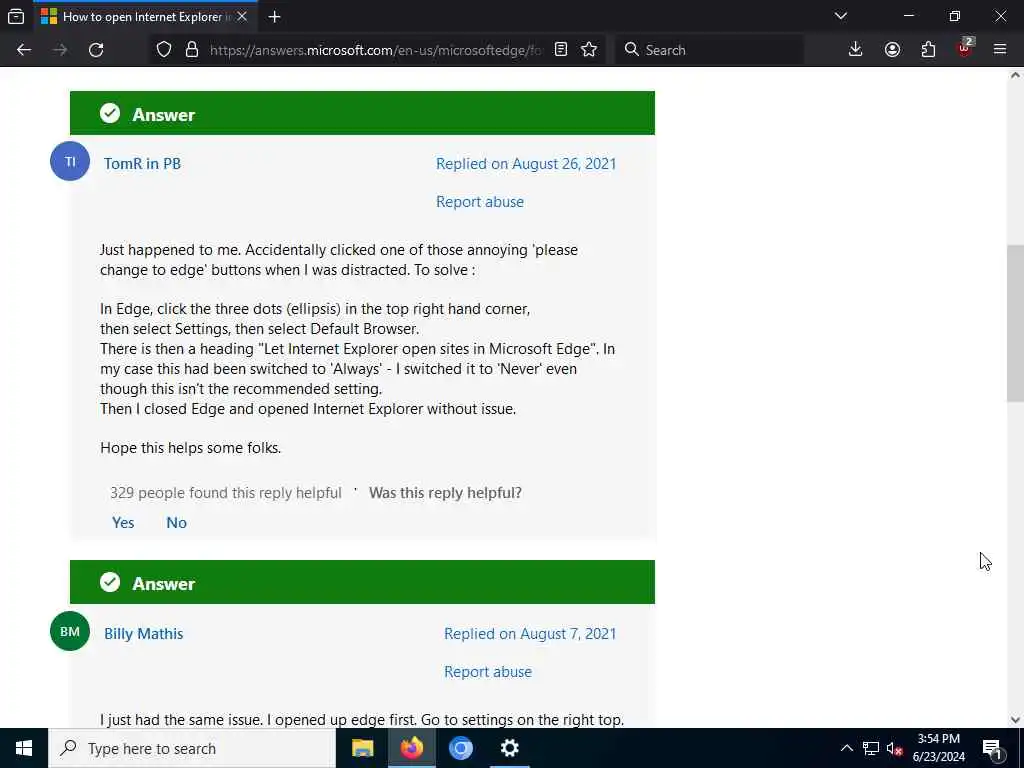Click 'Was this reply helpful?' text
Image resolution: width=1024 pixels, height=768 pixels.
pos(445,493)
